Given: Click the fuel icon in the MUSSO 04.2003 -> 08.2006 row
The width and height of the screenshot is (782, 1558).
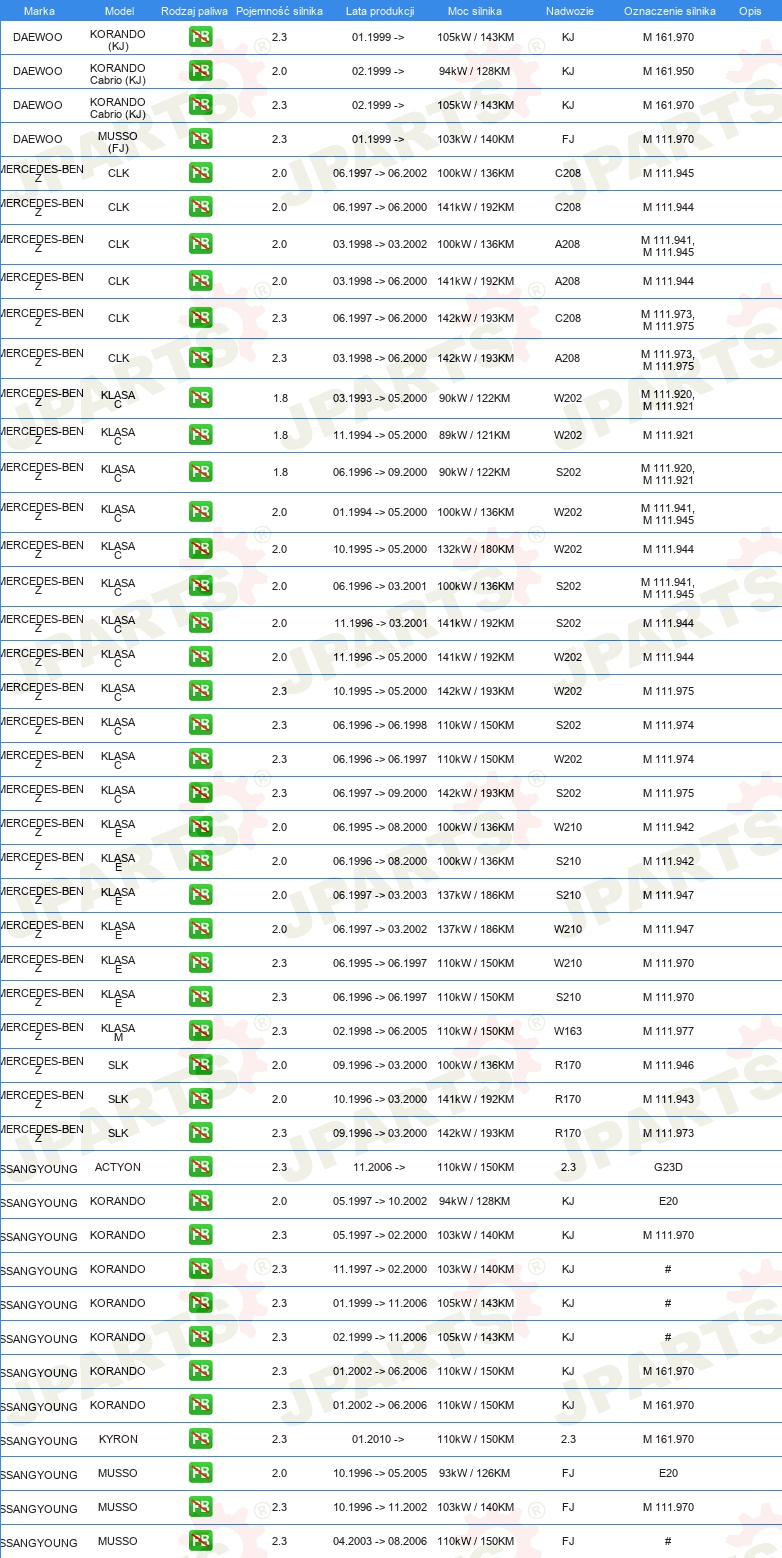Looking at the screenshot, I should [x=201, y=1541].
